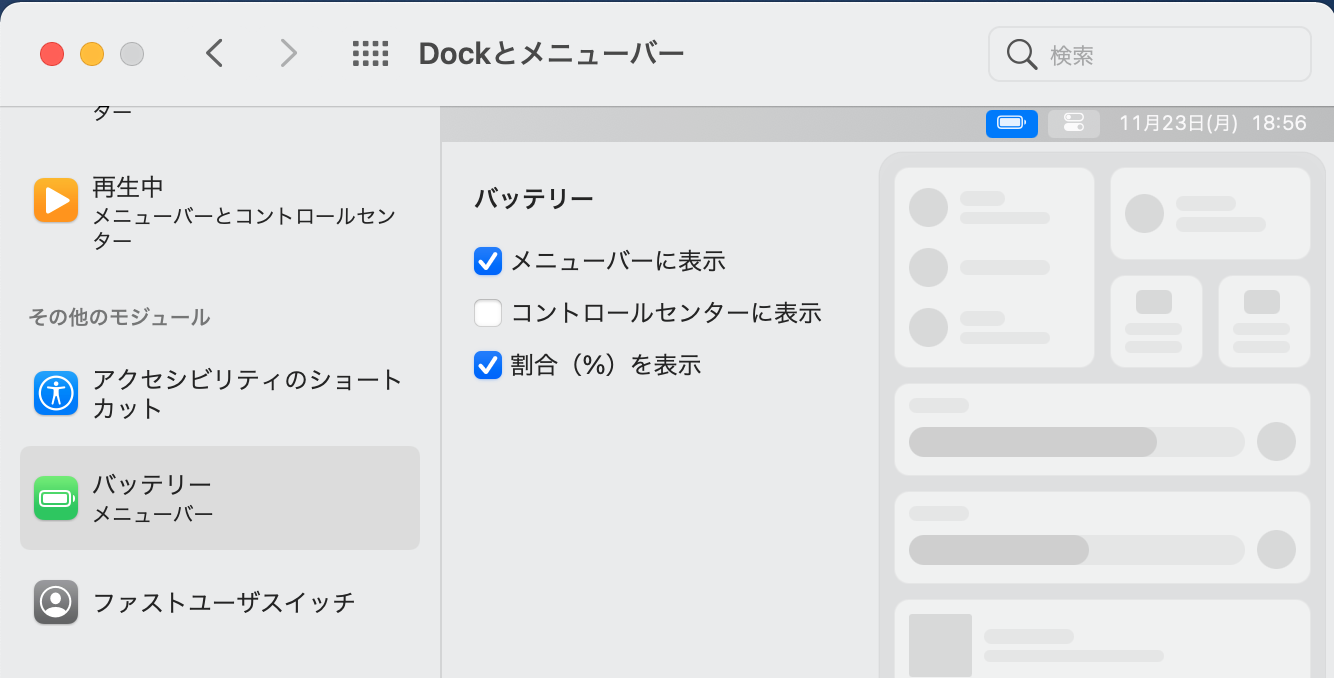Image resolution: width=1334 pixels, height=678 pixels.
Task: Click the green battery sidebar icon
Action: click(56, 498)
